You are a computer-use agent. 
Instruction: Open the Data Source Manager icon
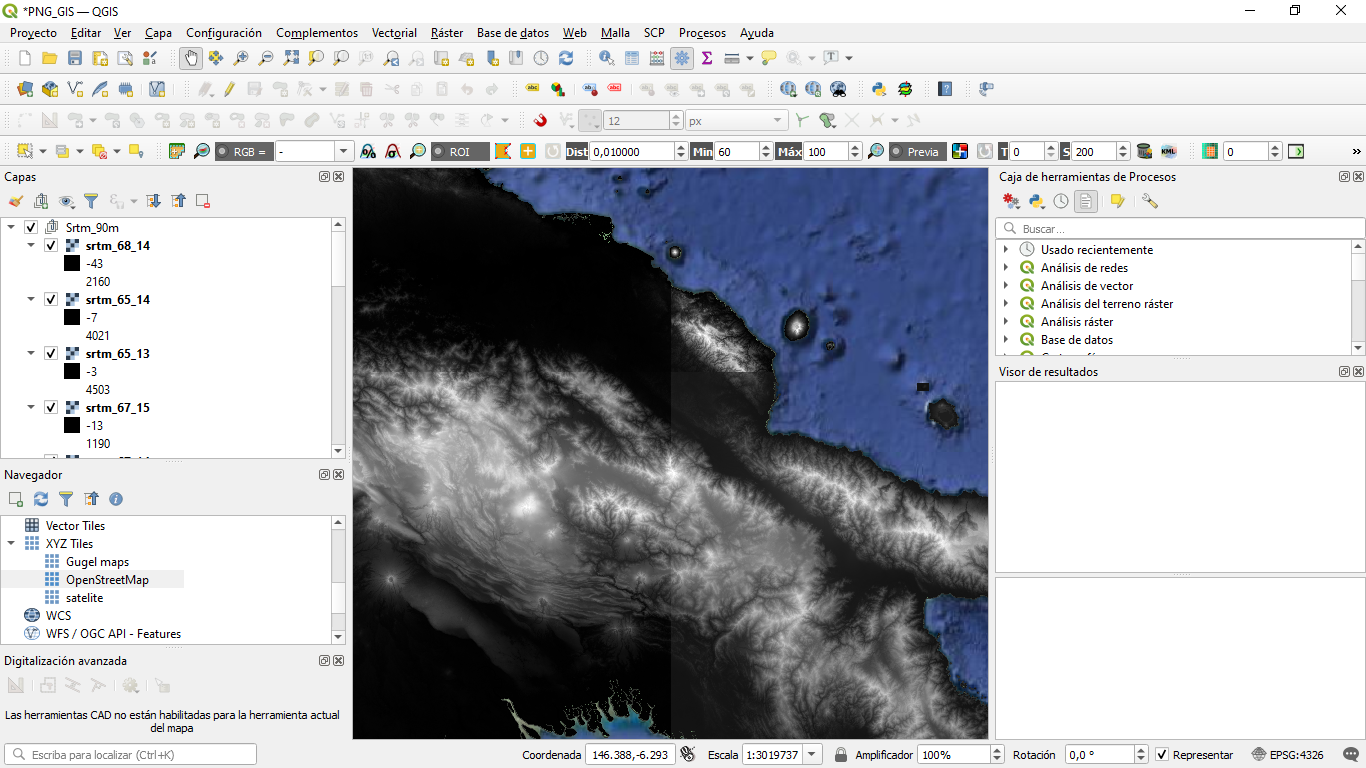[25, 89]
